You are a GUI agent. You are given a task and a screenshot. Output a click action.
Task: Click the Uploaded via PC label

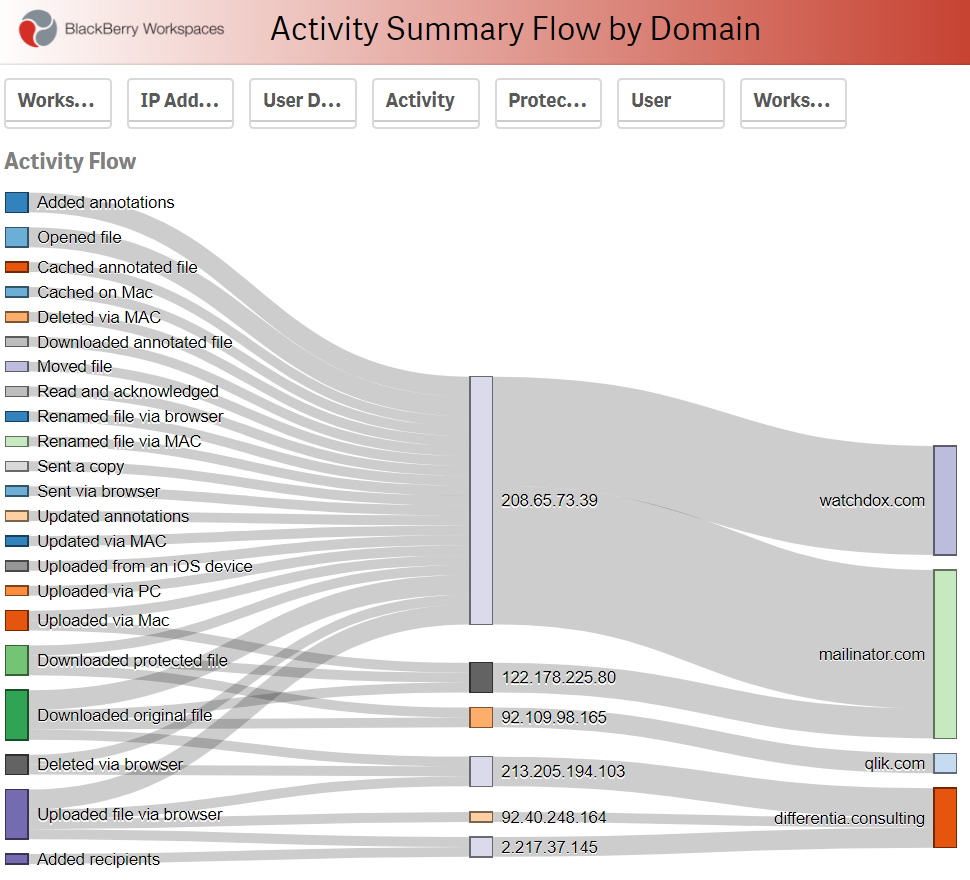pyautogui.click(x=99, y=591)
